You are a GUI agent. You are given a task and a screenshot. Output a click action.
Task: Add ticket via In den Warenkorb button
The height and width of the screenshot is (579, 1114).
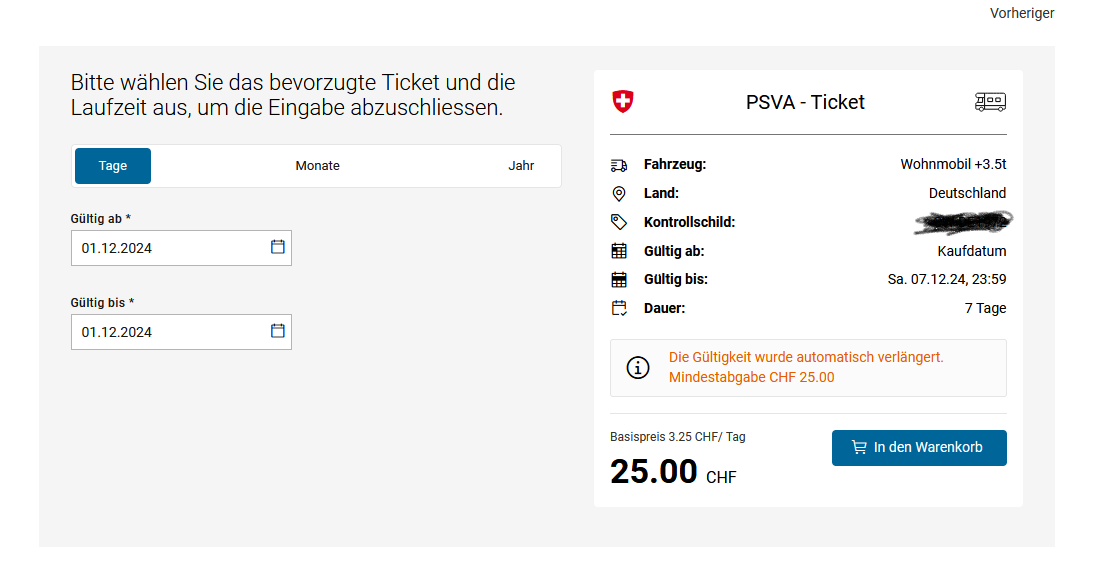[x=919, y=448]
